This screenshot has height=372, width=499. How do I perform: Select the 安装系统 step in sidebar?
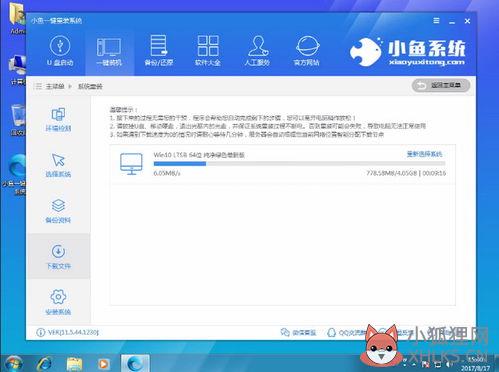tap(58, 302)
